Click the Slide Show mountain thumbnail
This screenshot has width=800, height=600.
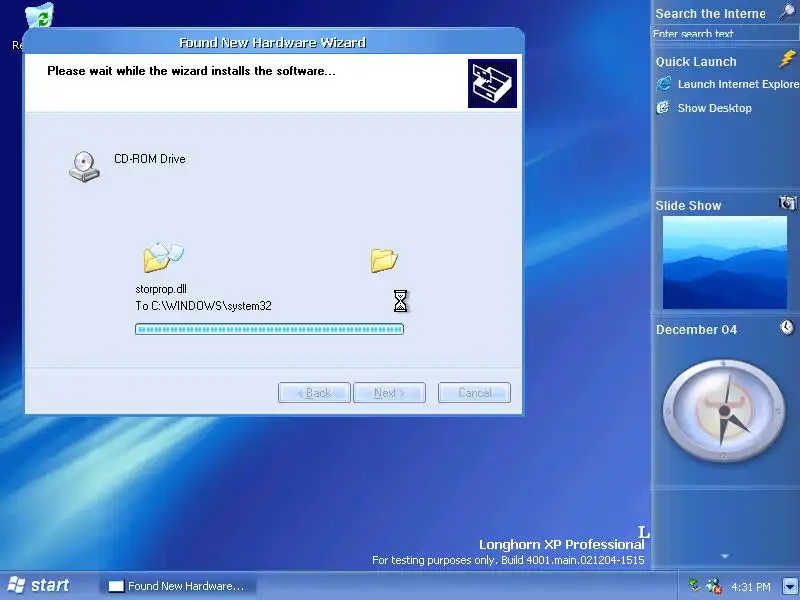[724, 262]
